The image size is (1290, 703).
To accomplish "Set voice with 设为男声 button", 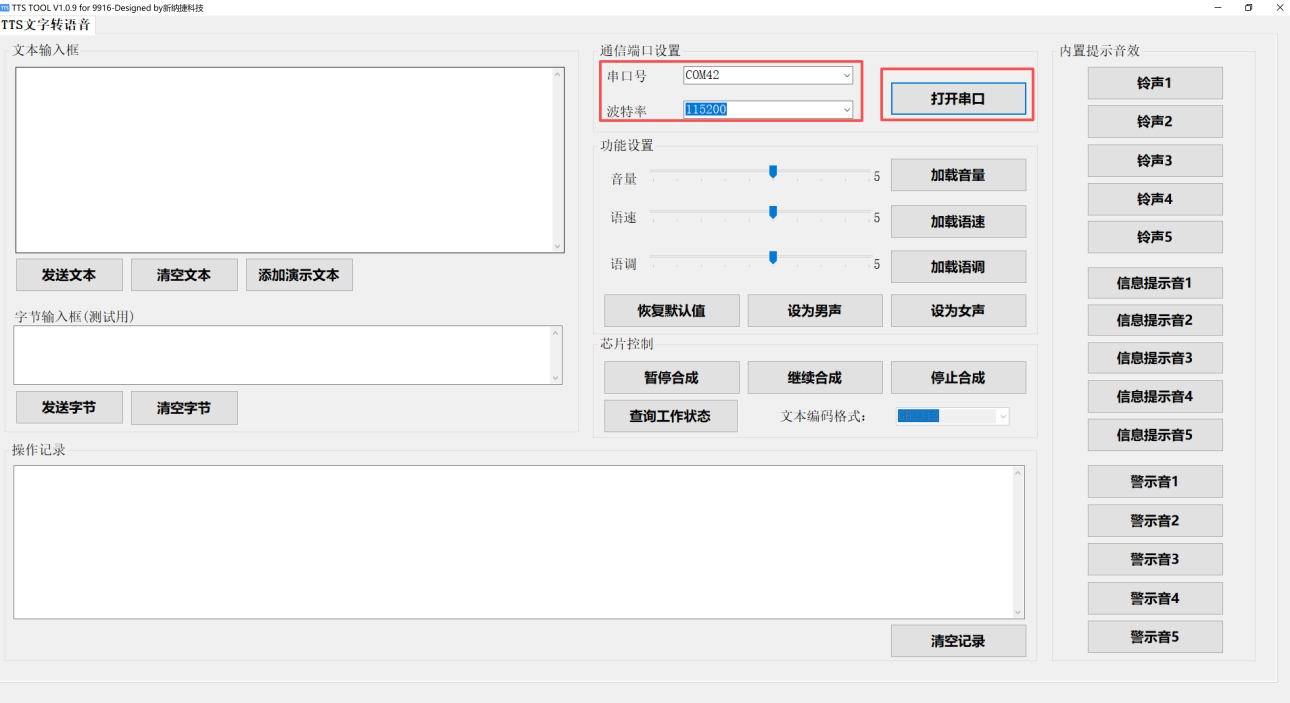I will tap(814, 311).
